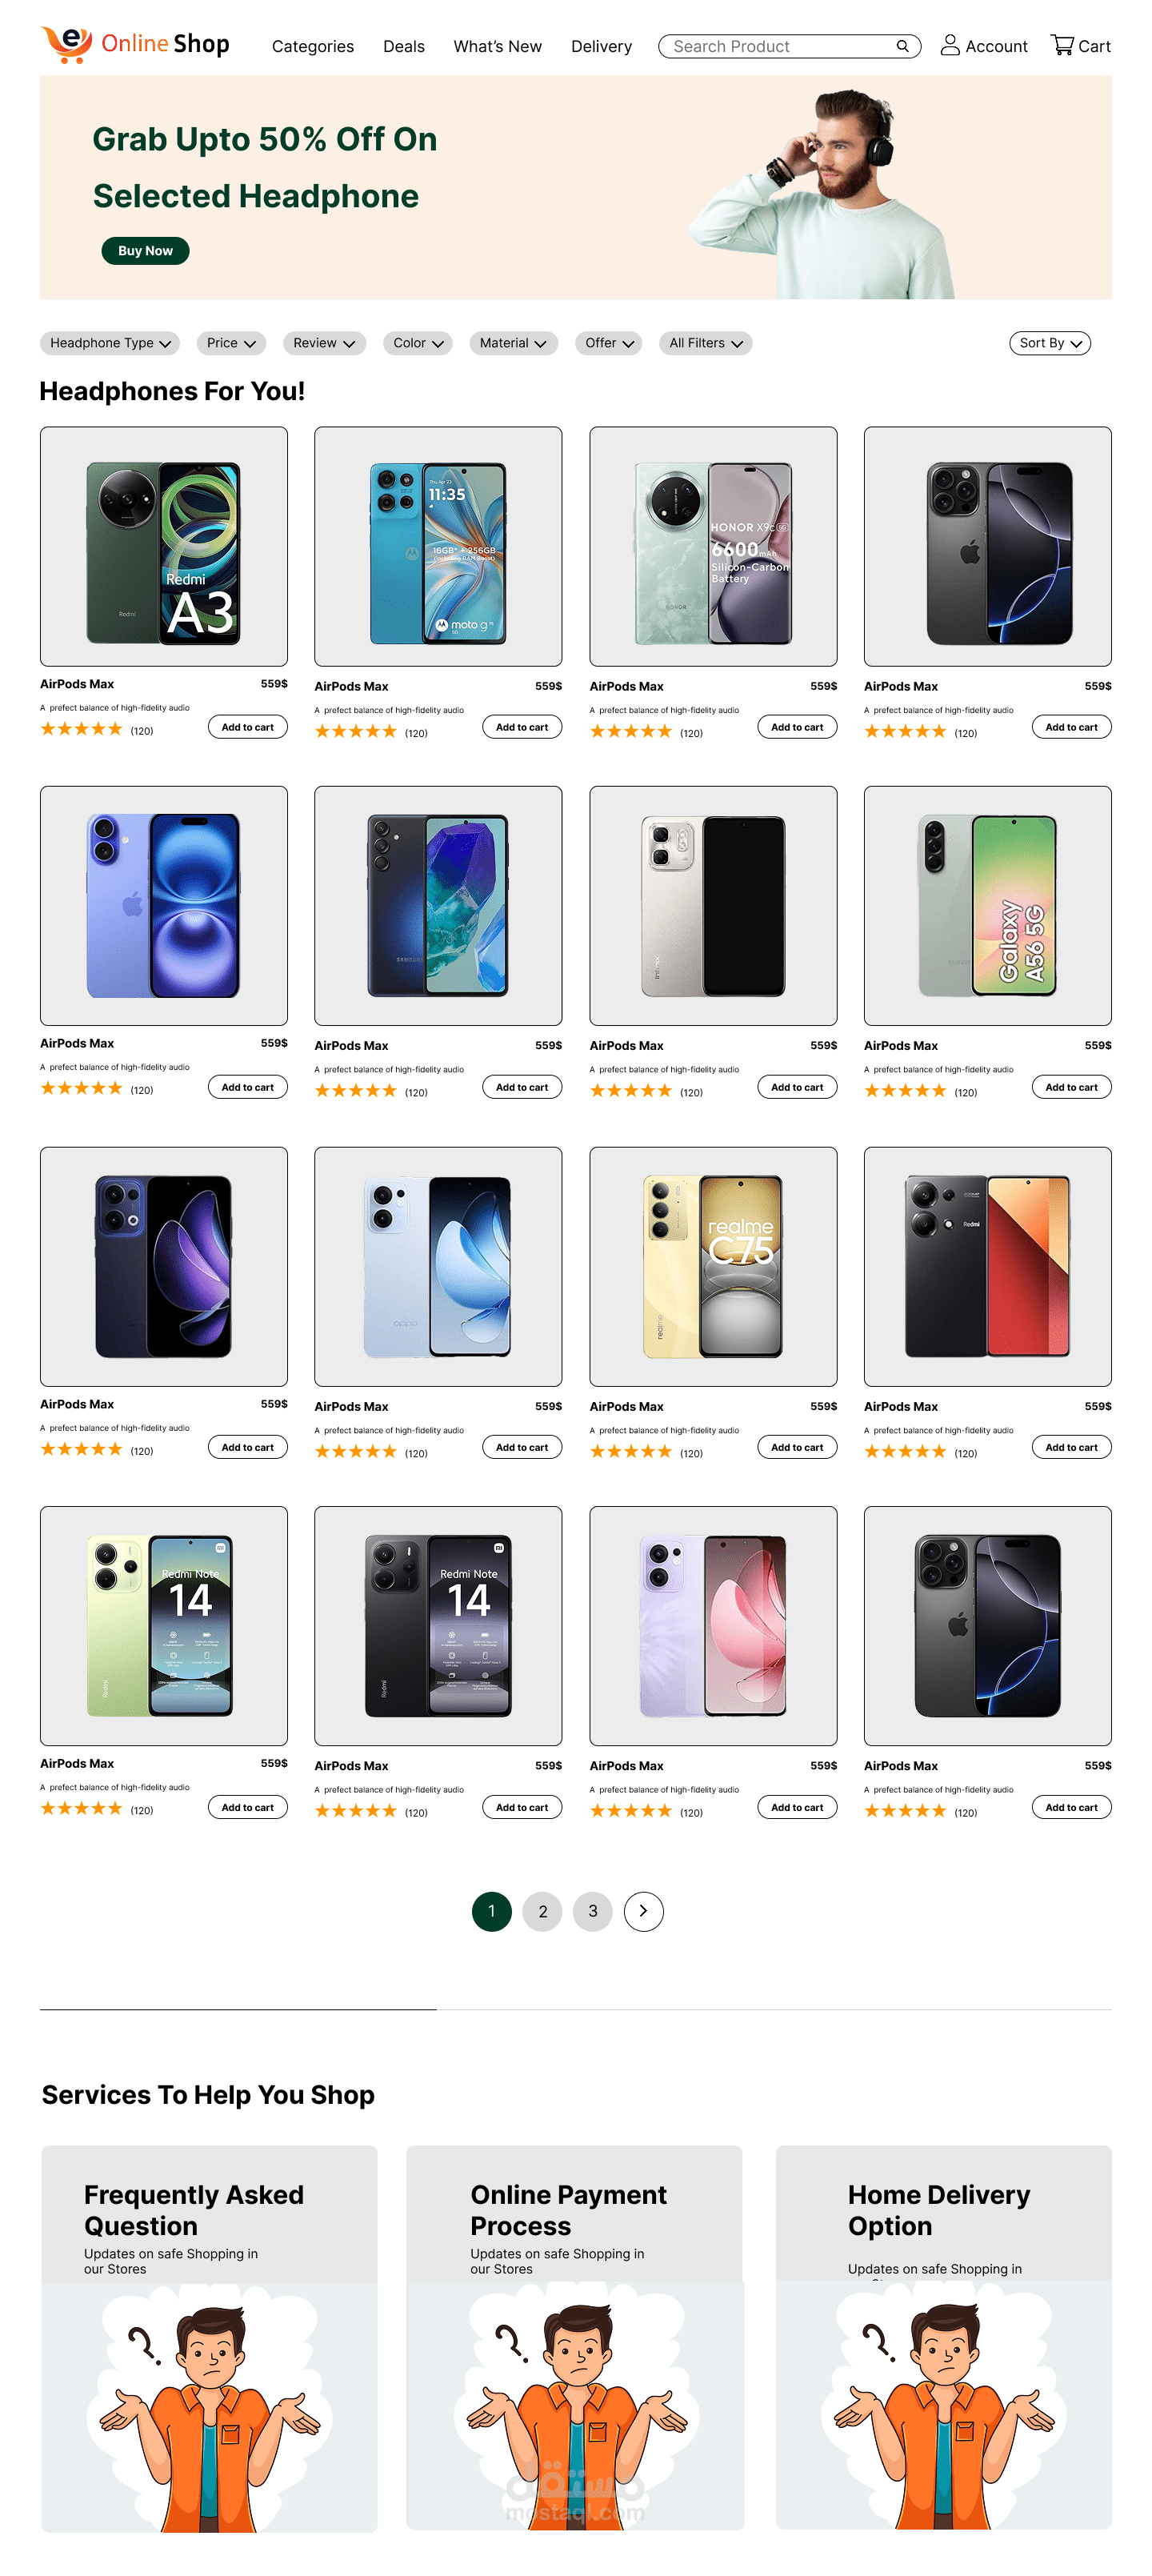Open the shopping Cart icon

[1062, 45]
